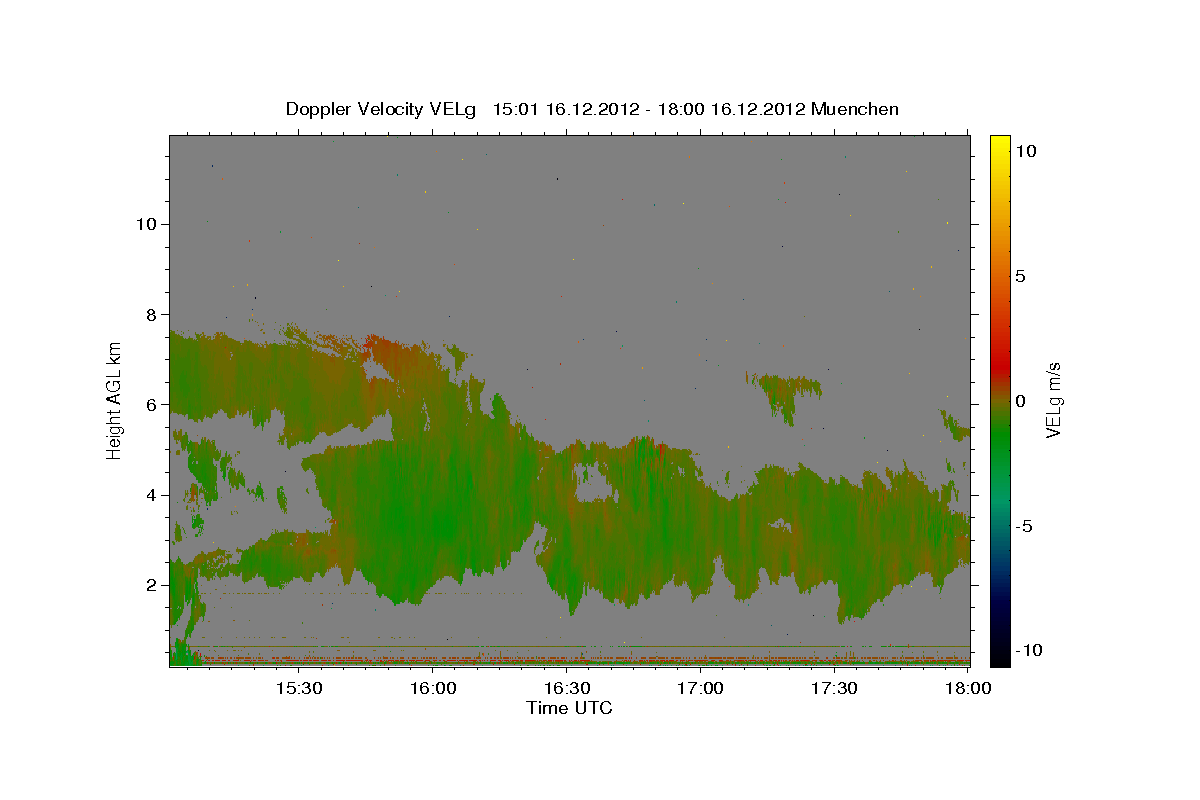The image size is (1200, 800).
Task: Click the 'Time UTC' axis label
Action: coord(569,708)
